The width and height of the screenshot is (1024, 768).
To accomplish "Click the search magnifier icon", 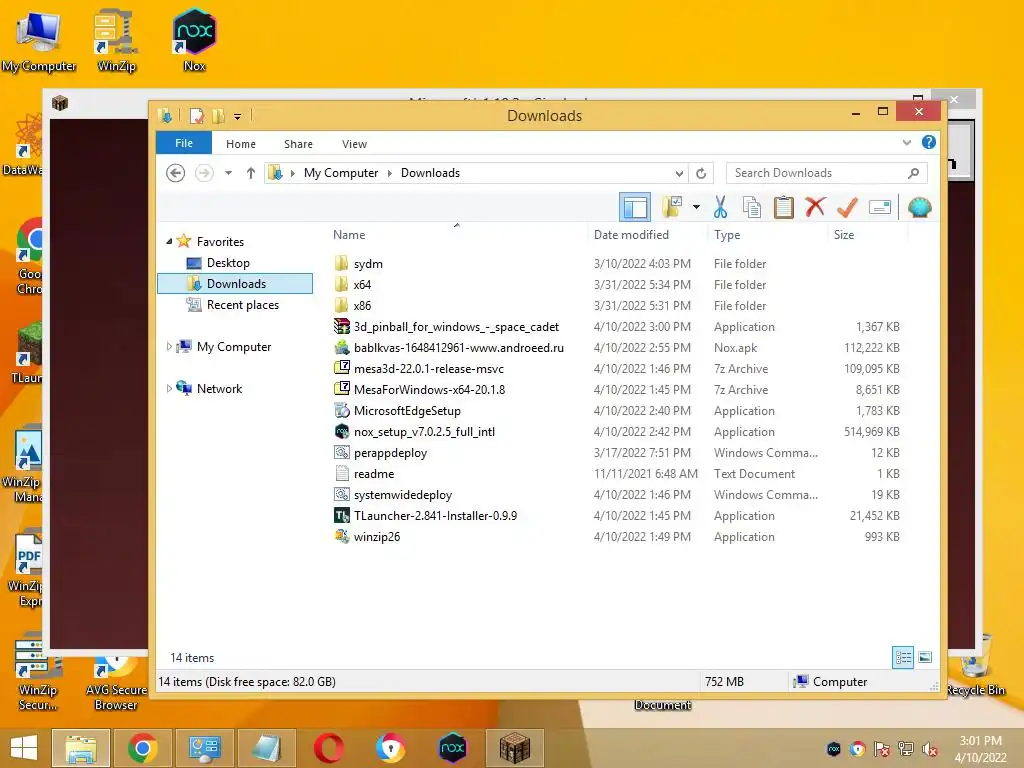I will (x=913, y=173).
